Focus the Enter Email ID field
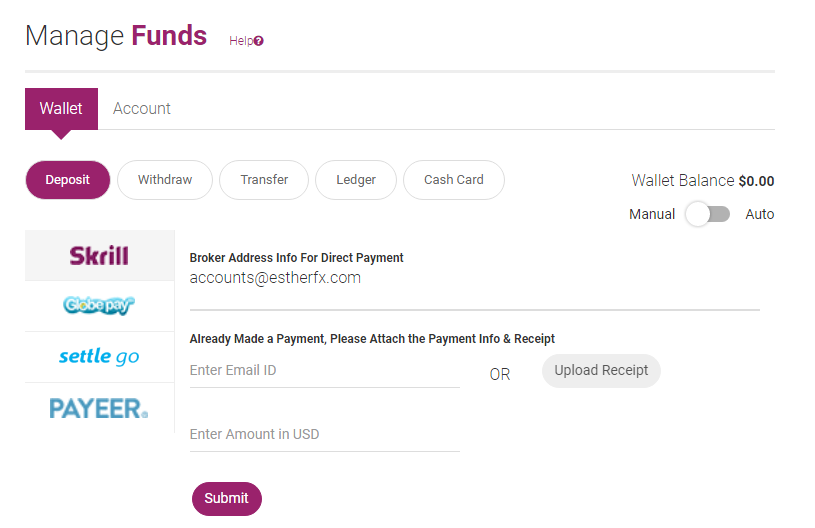 coord(324,371)
